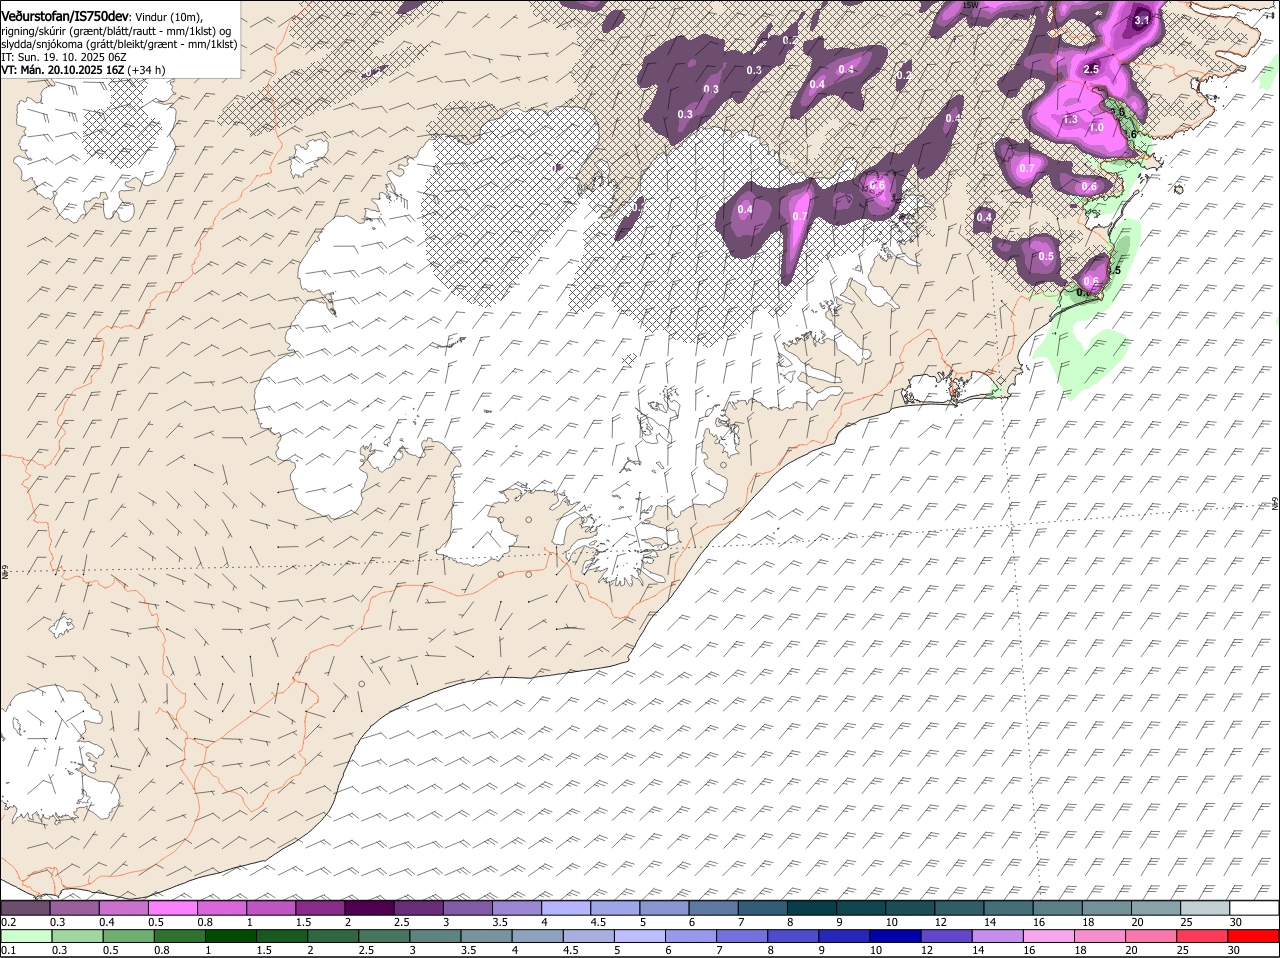This screenshot has width=1280, height=958.
Task: Click the 'IT: Sun. 19. 10. 2025 06Z' line
Action: click(63, 58)
